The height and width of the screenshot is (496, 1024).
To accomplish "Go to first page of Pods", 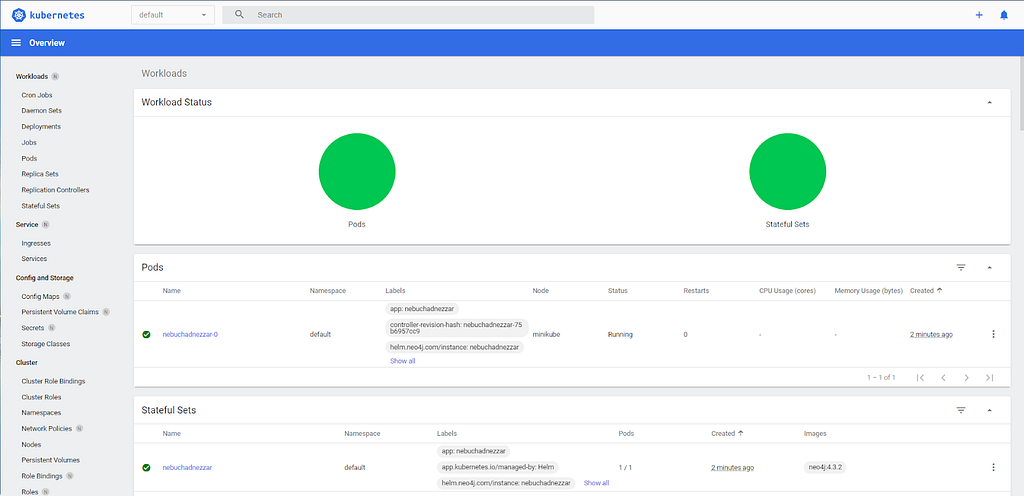I will click(x=920, y=377).
